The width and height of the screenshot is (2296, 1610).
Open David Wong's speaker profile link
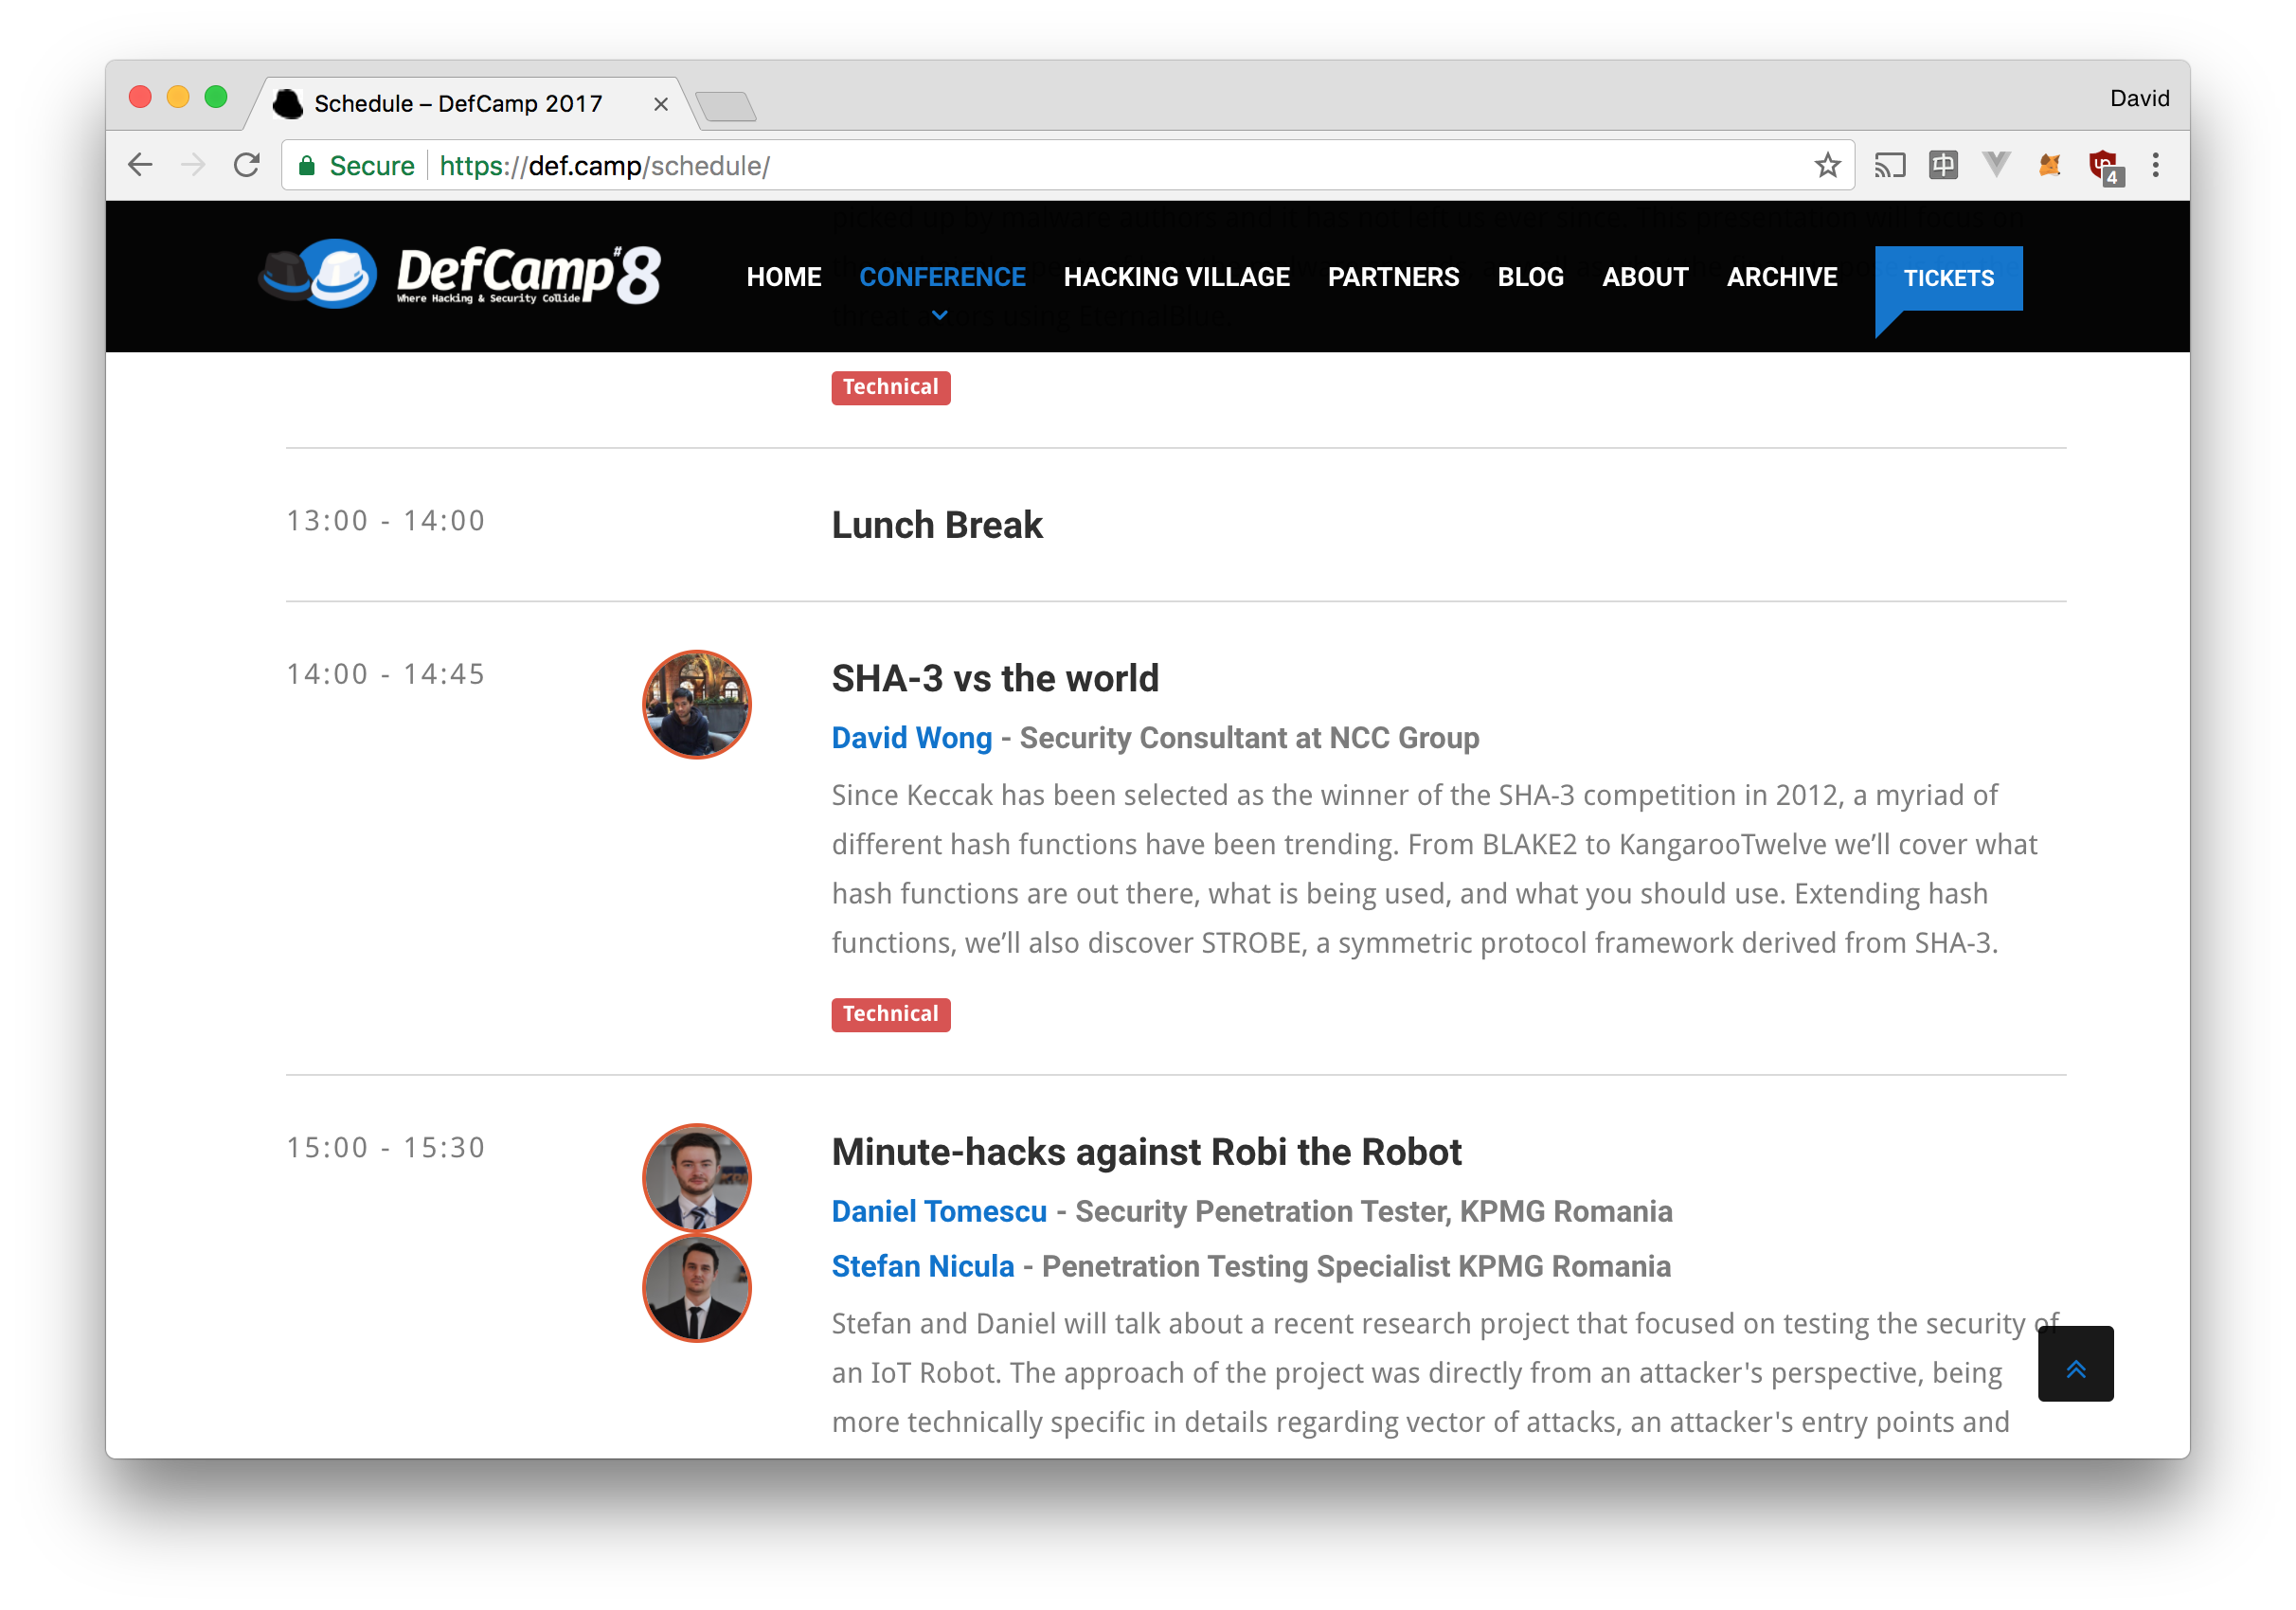912,737
